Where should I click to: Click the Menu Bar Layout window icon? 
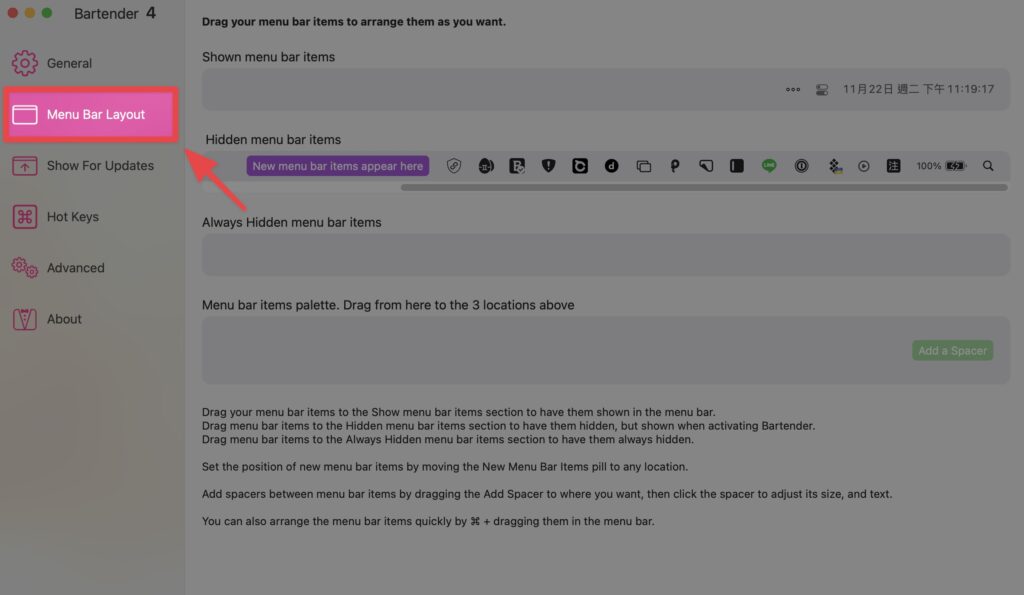25,114
